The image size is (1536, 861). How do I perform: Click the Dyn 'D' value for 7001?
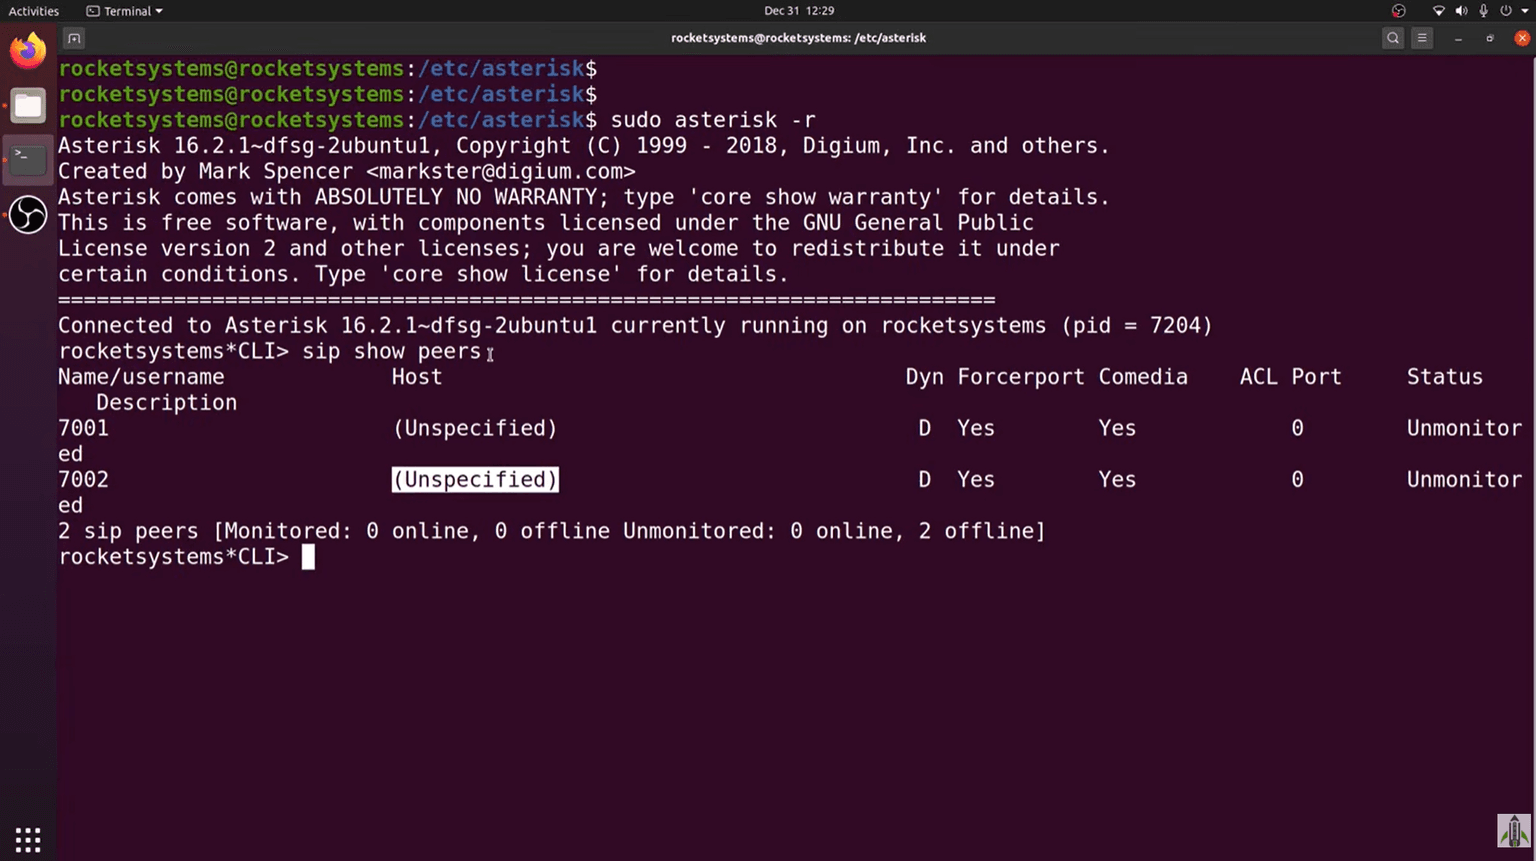925,428
